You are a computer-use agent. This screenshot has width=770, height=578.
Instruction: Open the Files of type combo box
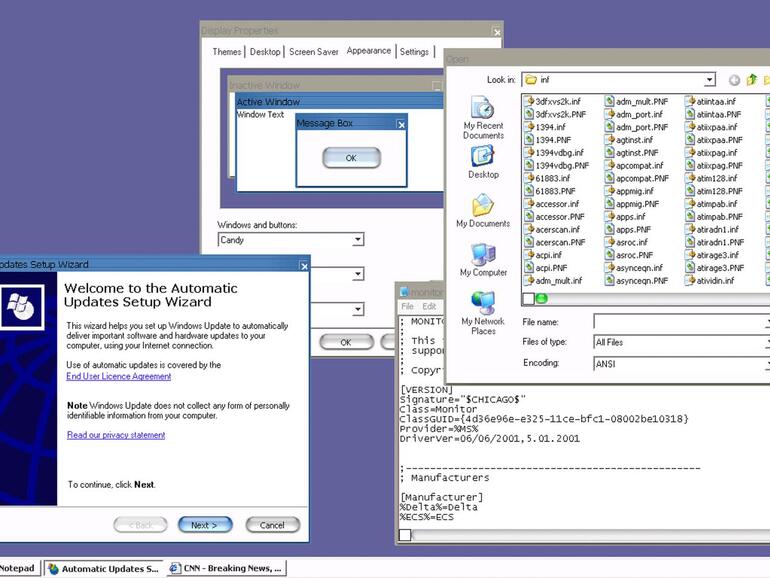coord(682,342)
